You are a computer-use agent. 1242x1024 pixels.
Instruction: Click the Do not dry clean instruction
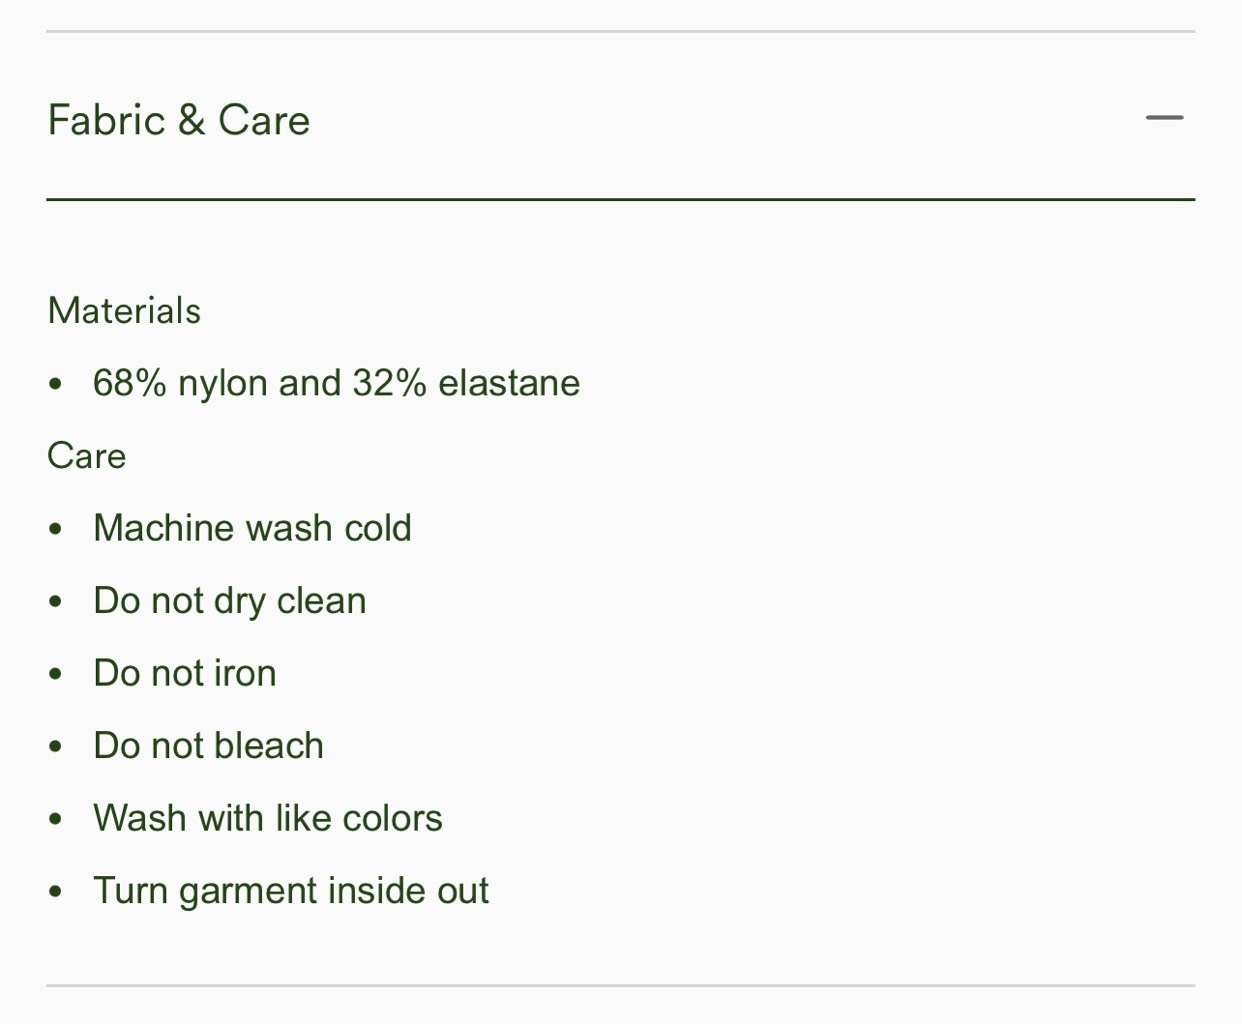click(230, 601)
